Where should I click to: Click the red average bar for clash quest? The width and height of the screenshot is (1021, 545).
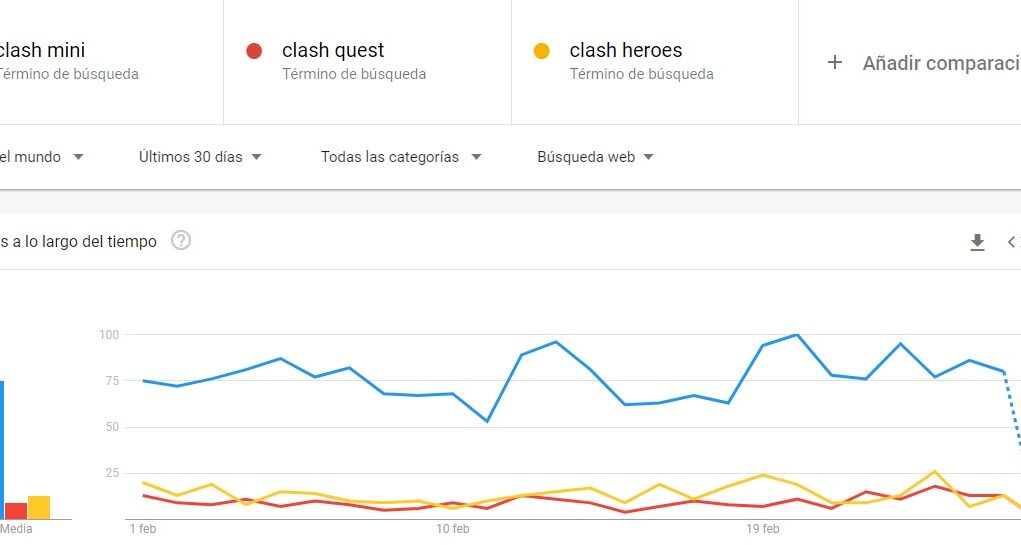16,511
